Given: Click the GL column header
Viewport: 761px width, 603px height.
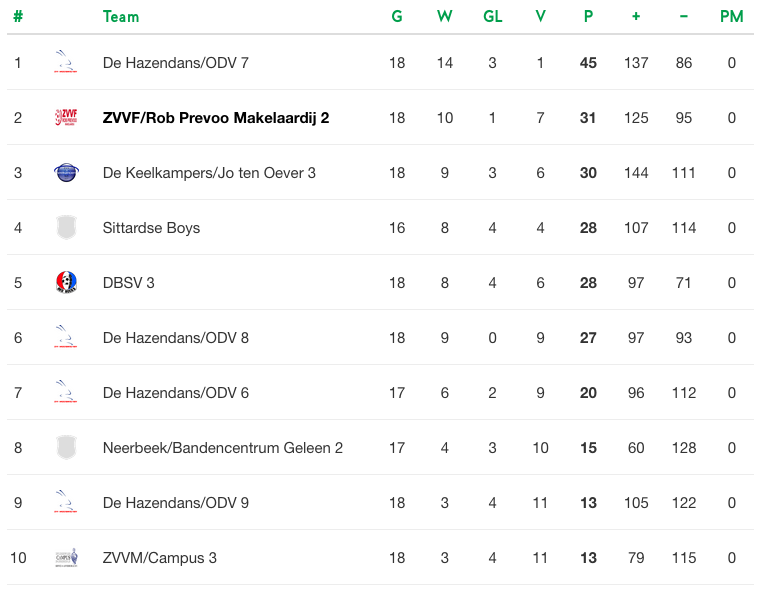Looking at the screenshot, I should pyautogui.click(x=493, y=17).
